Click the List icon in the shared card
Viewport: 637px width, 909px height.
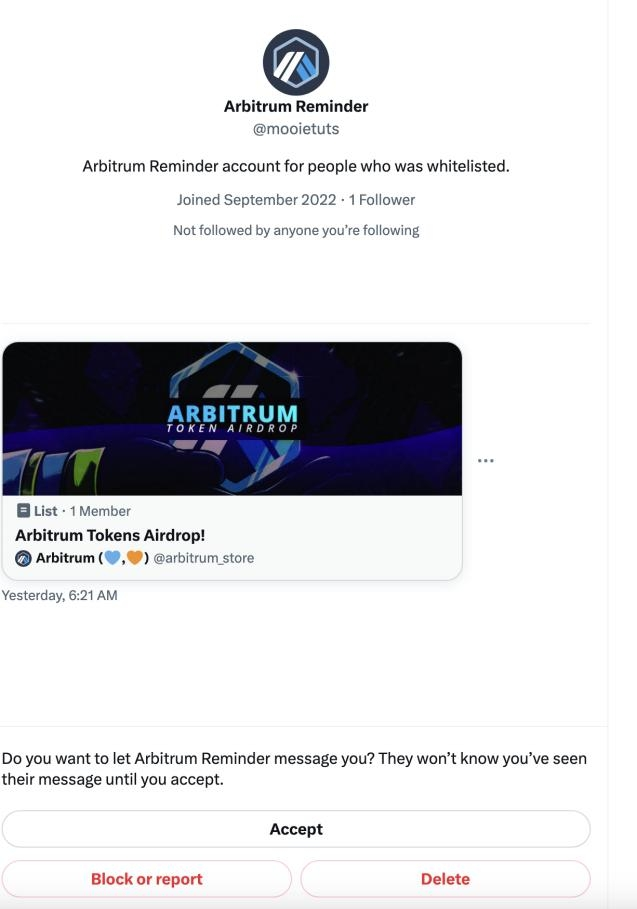[x=22, y=511]
